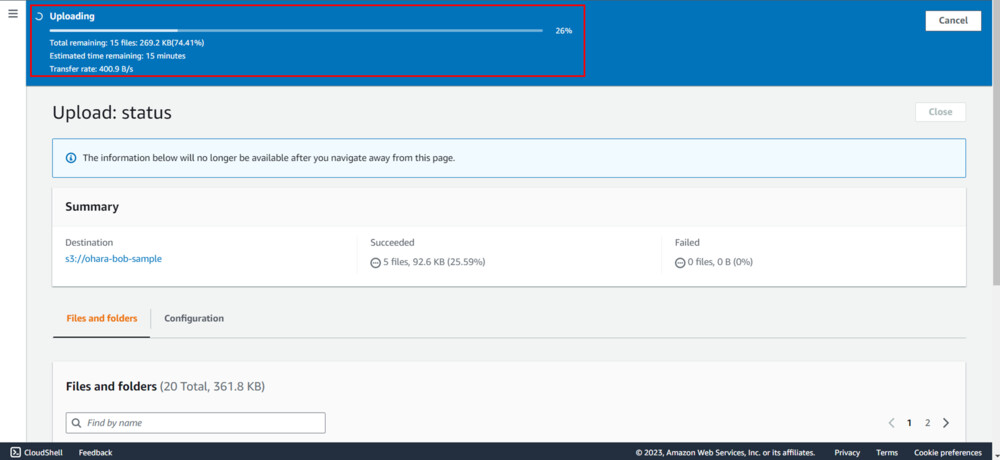This screenshot has width=1000, height=460.
Task: Click the info icon in the banner
Action: point(70,158)
